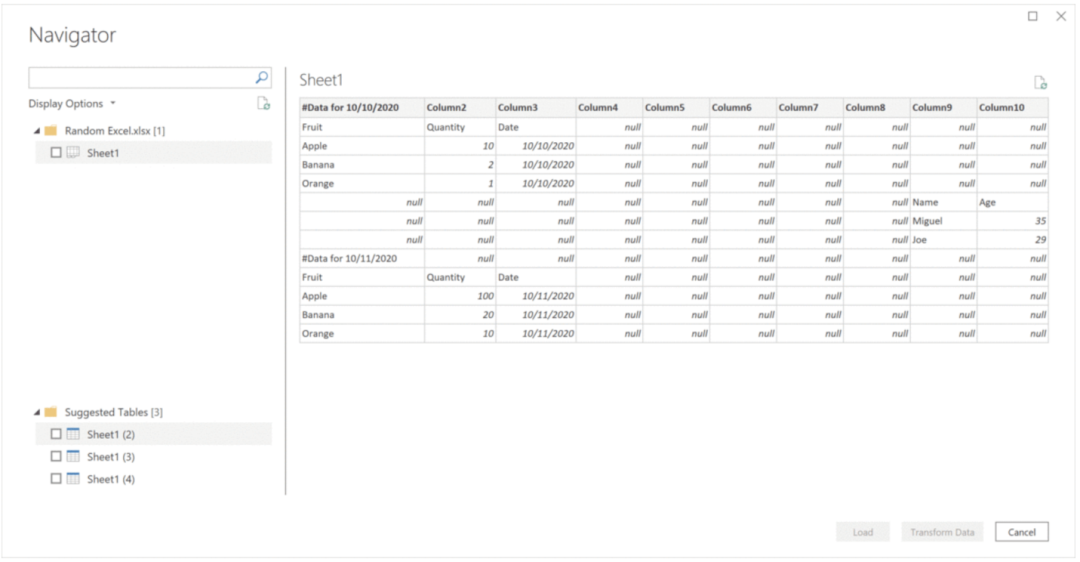This screenshot has height=562, width=1080.
Task: Click the Column6 header
Action: (x=743, y=108)
